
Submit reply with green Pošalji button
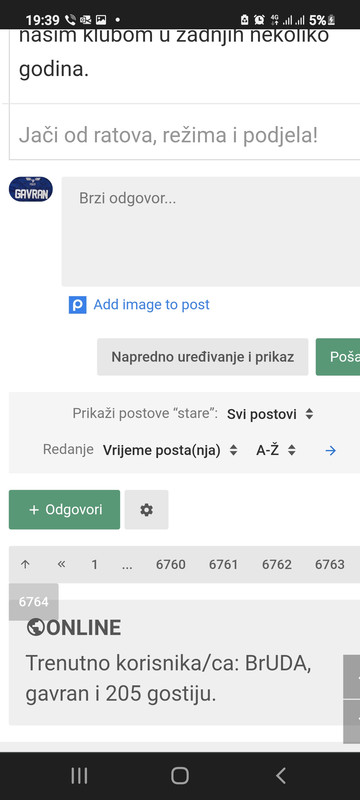[338, 357]
